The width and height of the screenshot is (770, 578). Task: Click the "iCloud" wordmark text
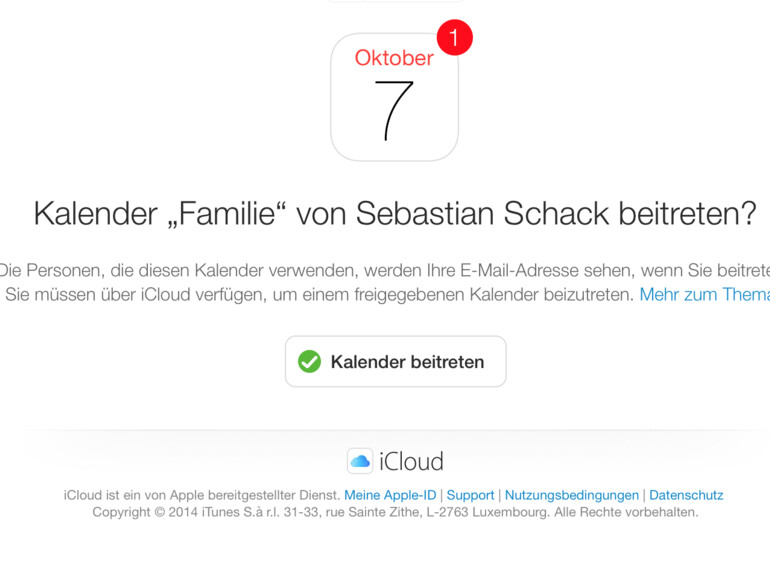[411, 461]
